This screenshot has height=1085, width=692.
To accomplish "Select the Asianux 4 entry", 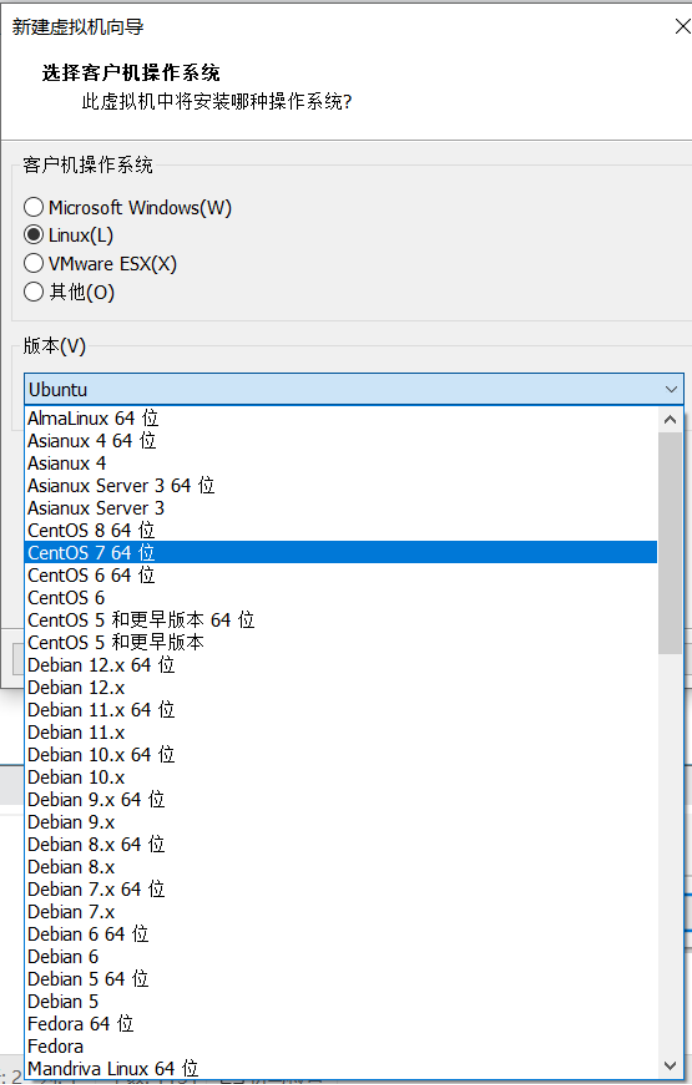I will 341,463.
